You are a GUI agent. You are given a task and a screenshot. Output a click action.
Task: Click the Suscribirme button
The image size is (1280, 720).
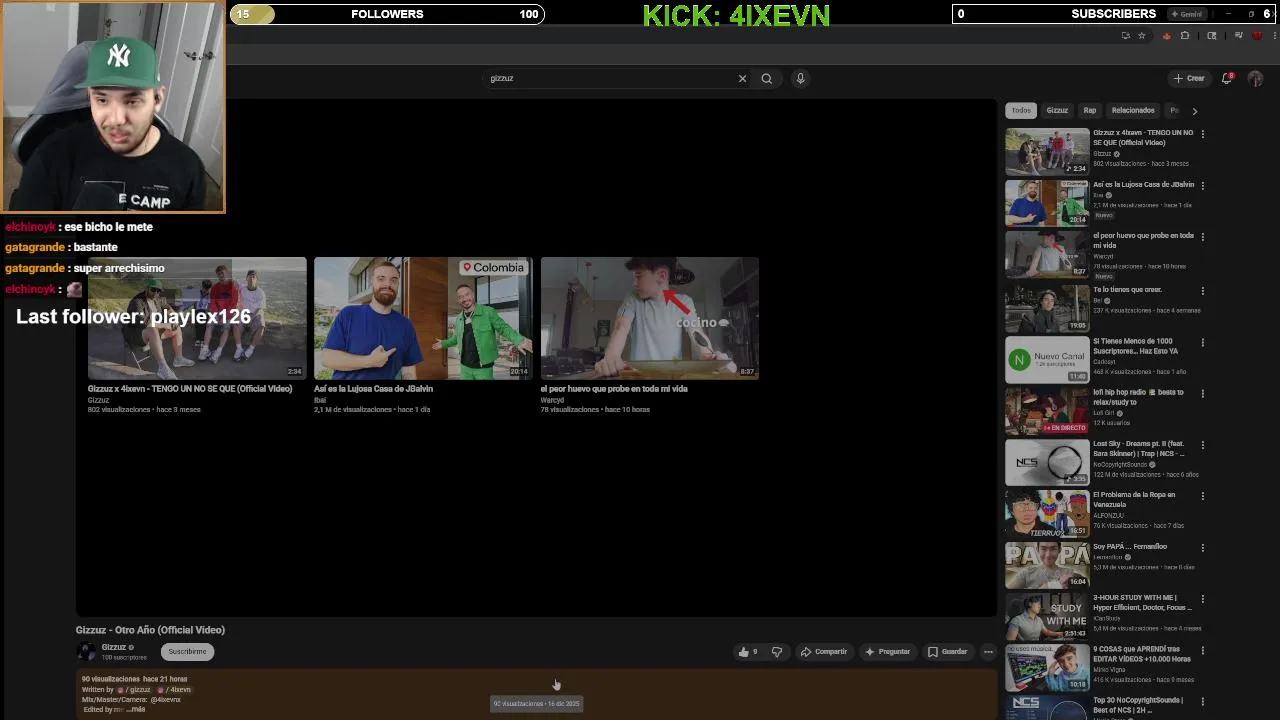point(187,652)
